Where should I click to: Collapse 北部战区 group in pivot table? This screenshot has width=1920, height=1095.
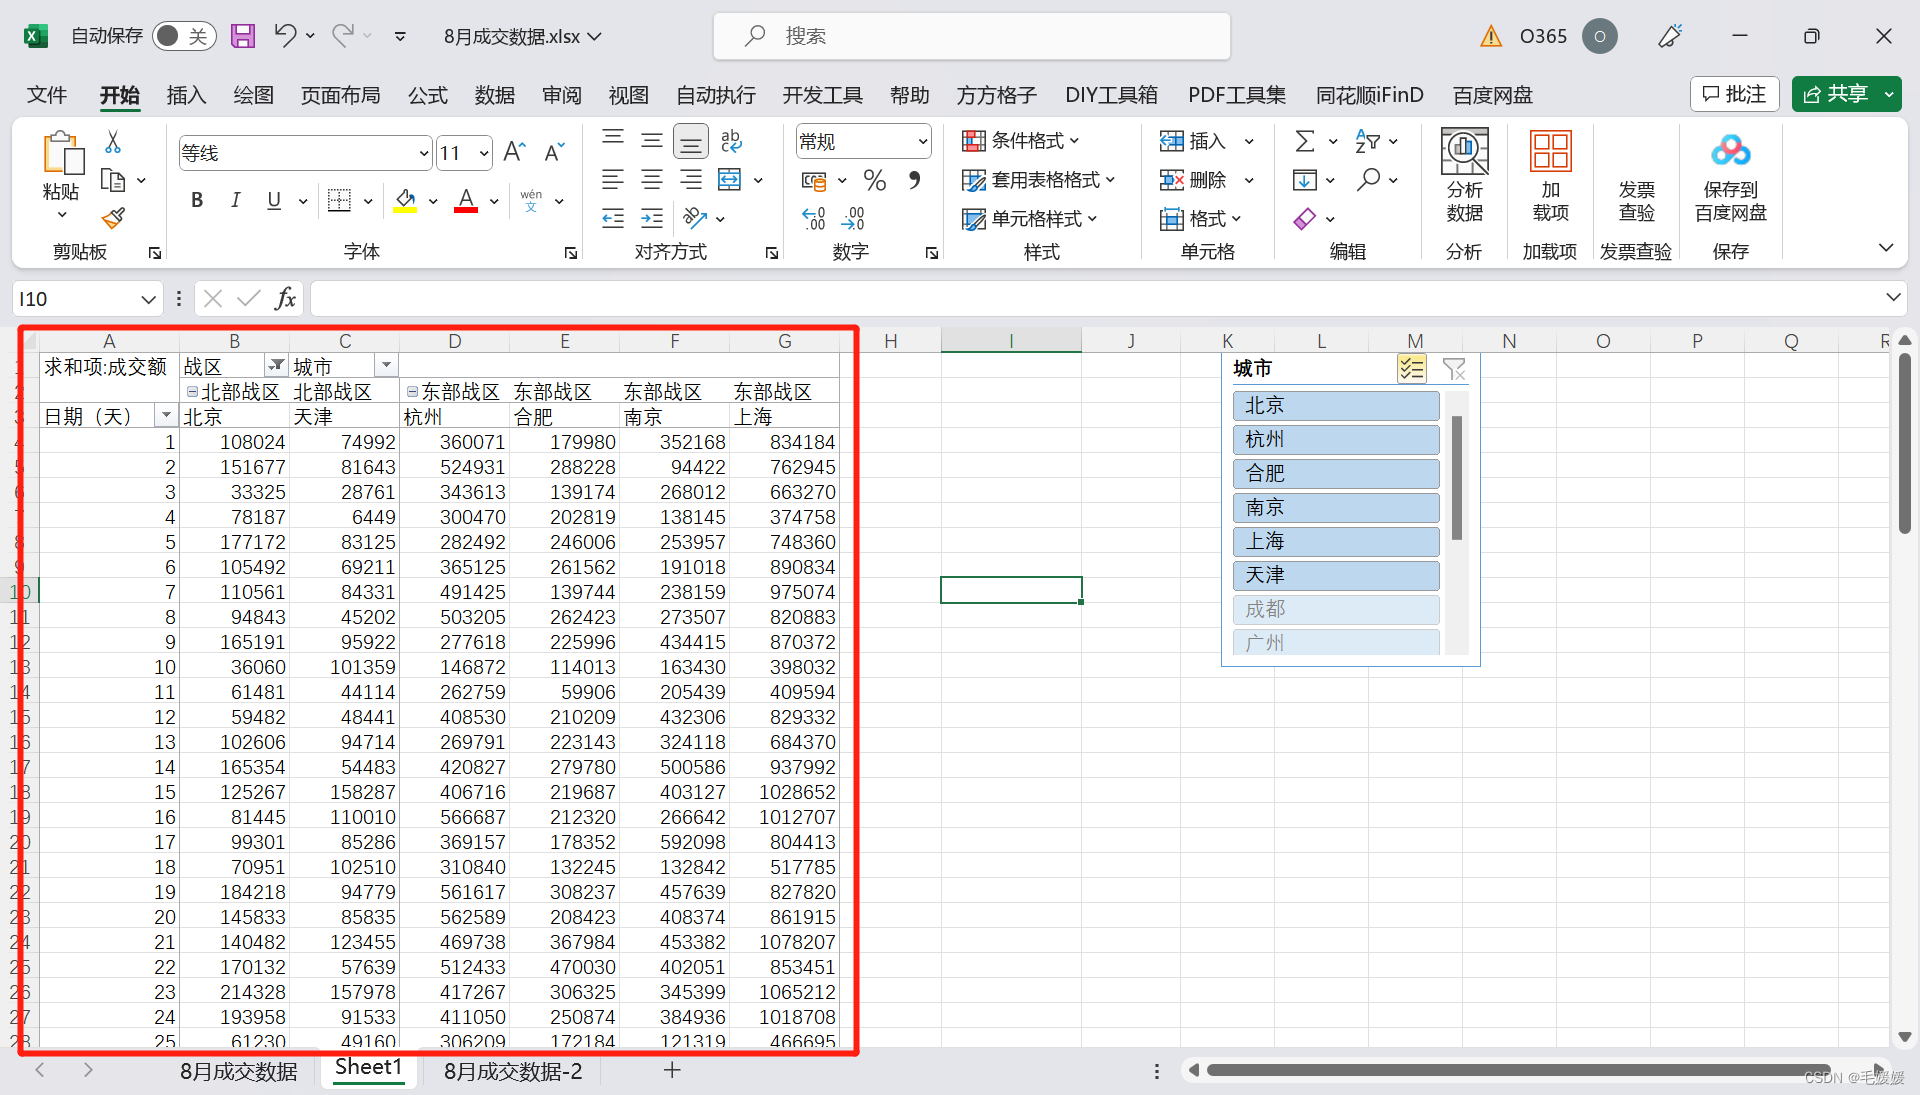(x=192, y=391)
